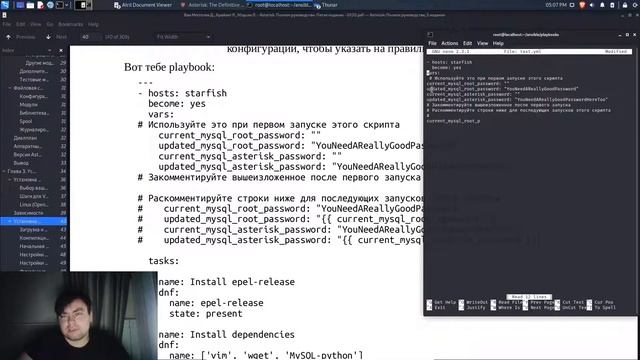The image size is (640, 360).
Task: Close the Index side pane
Action: click(x=61, y=50)
